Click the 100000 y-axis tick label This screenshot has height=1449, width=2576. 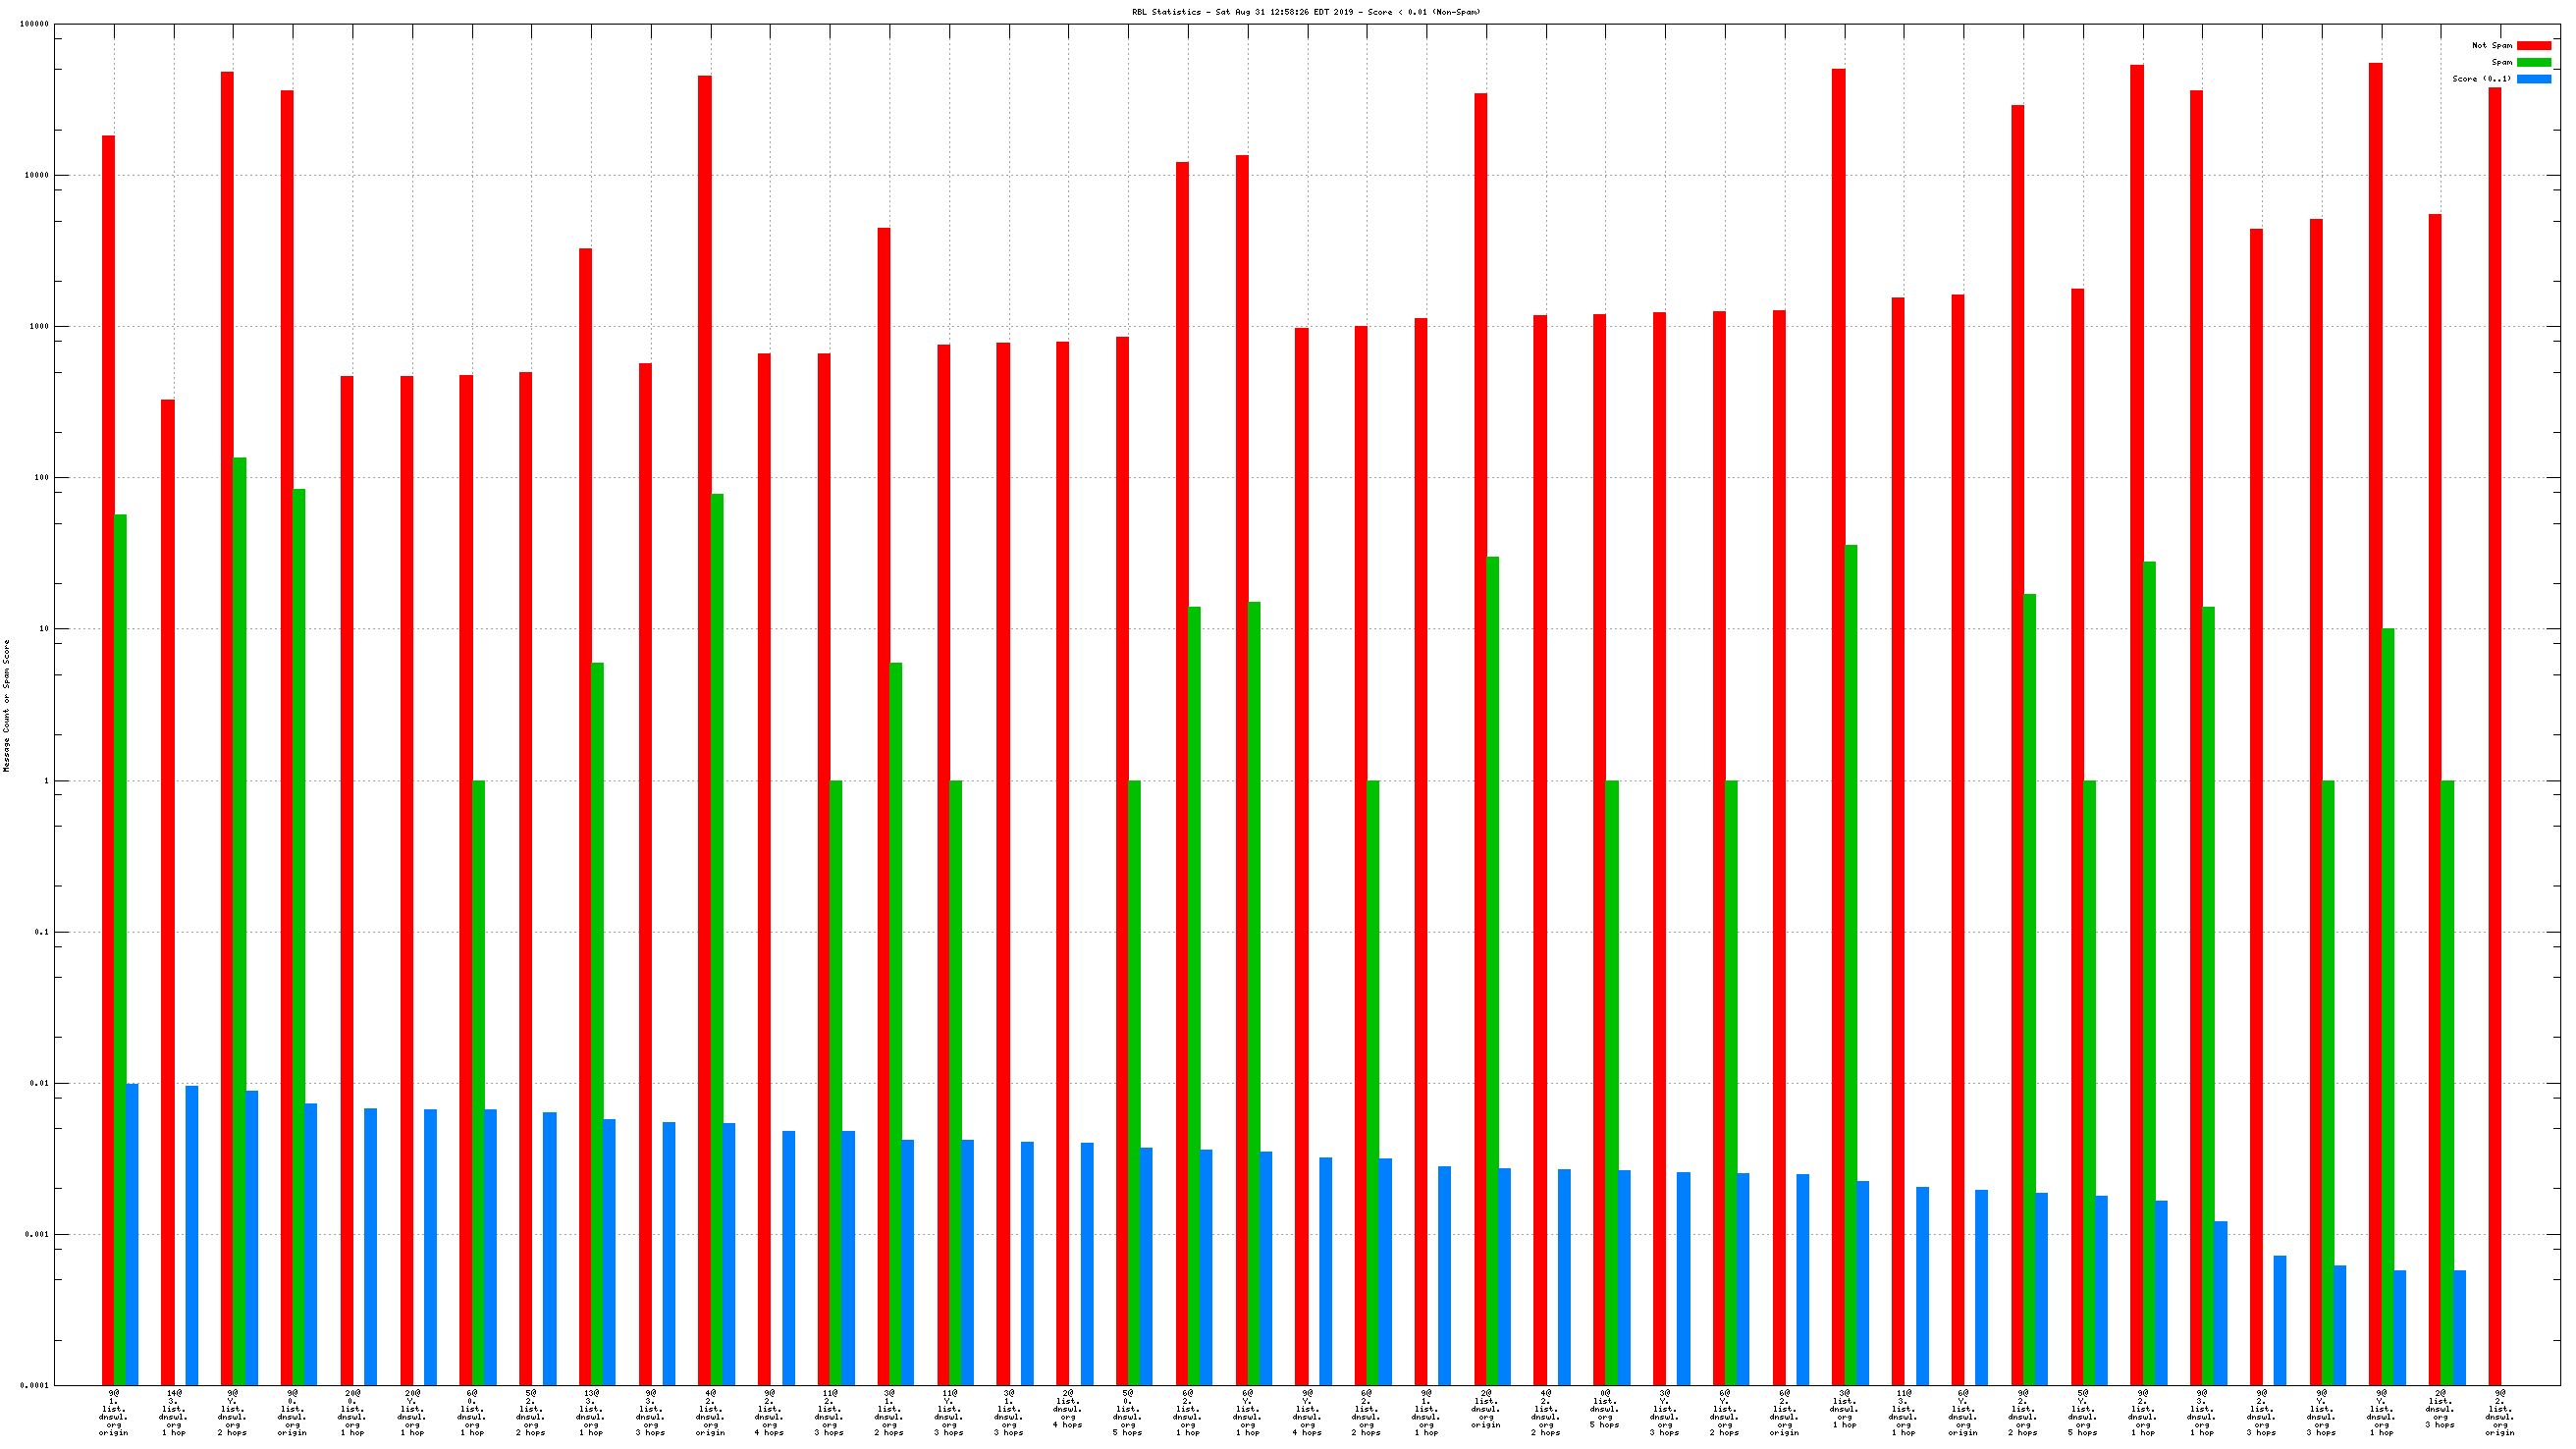34,24
